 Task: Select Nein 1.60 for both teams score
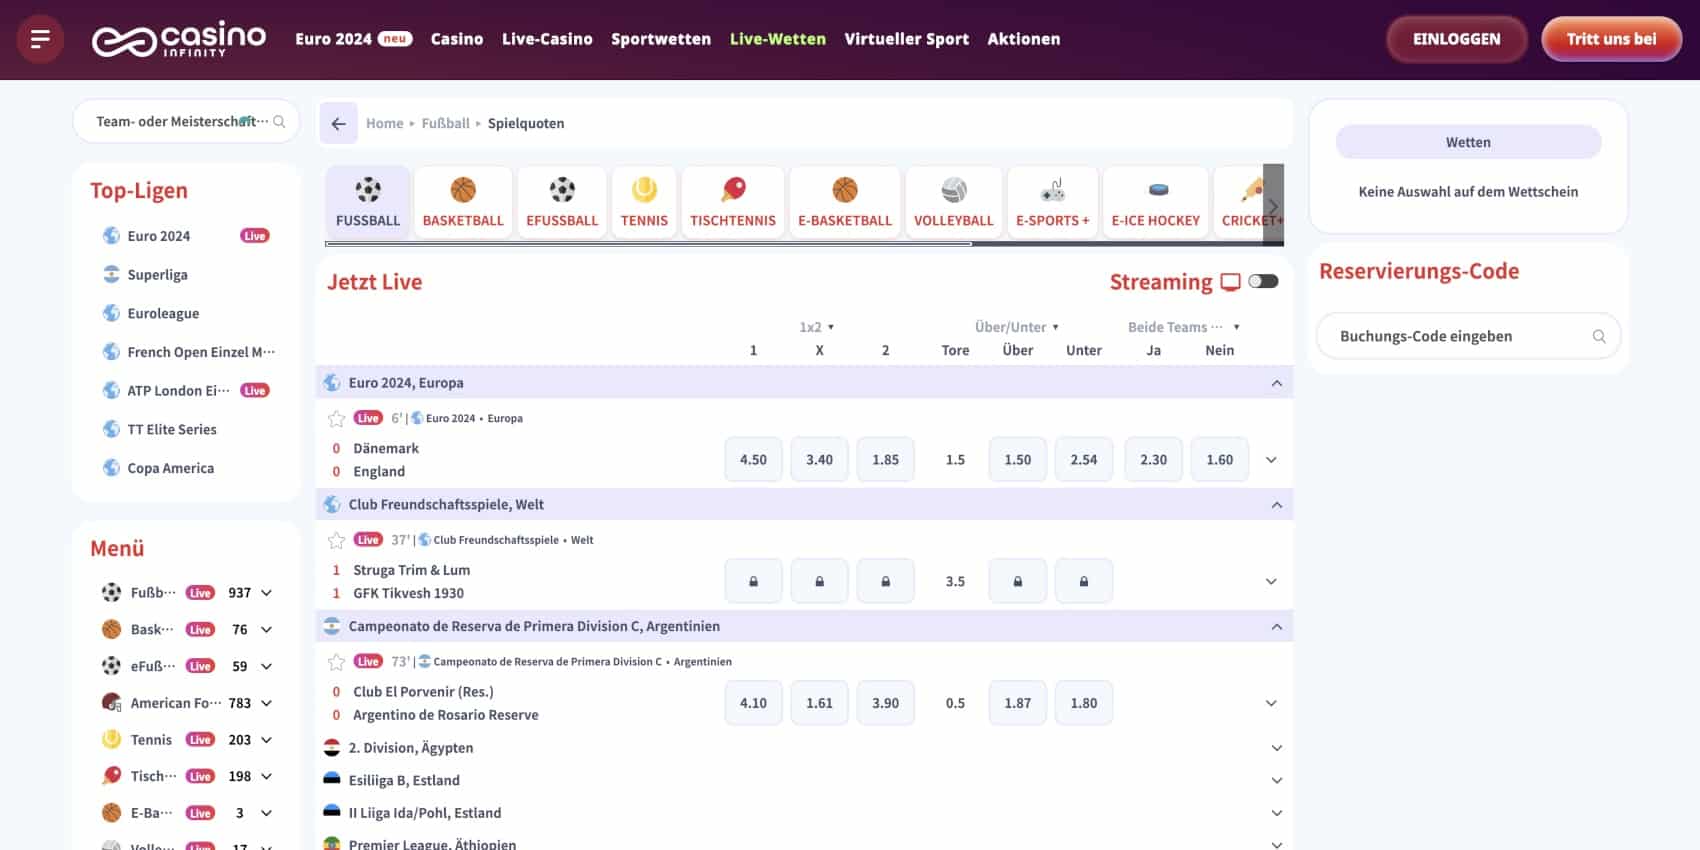pyautogui.click(x=1220, y=460)
